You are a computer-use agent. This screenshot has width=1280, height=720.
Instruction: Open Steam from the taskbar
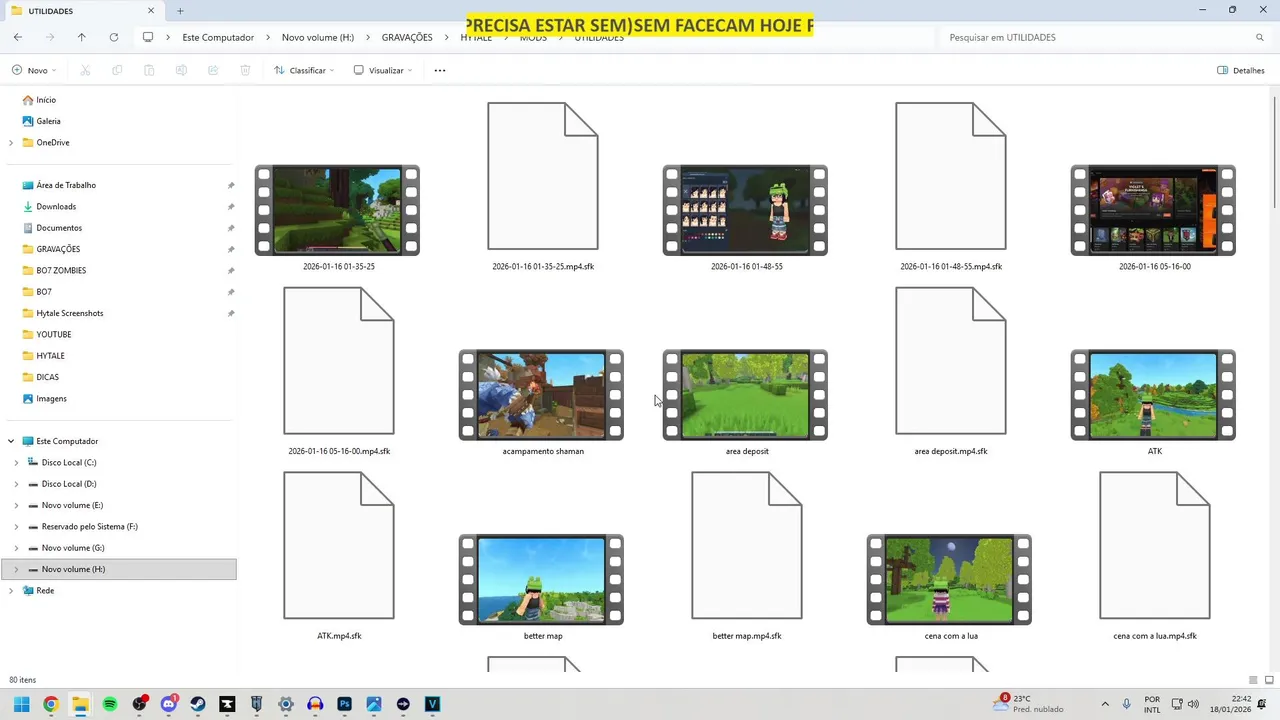[x=198, y=704]
